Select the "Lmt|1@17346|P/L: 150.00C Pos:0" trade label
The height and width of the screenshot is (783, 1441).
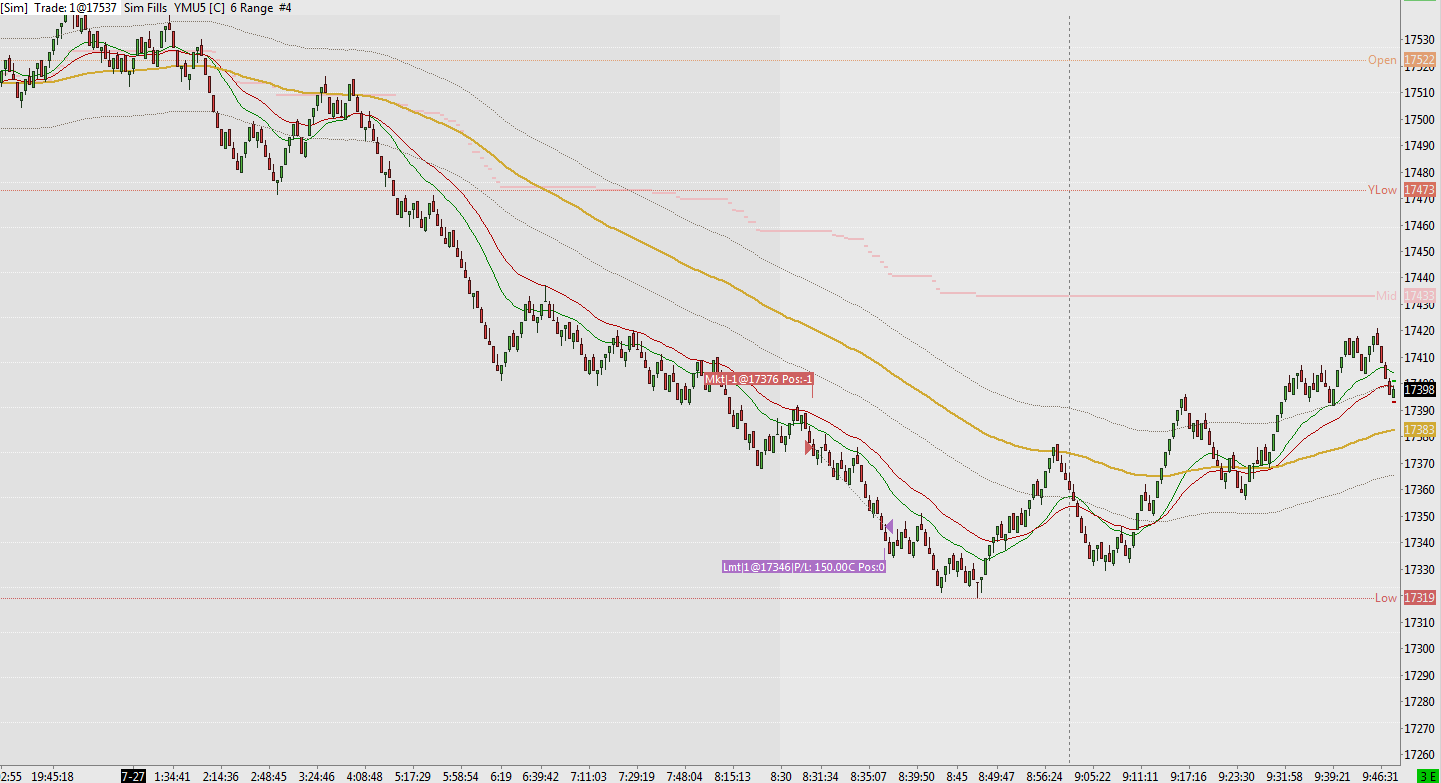[804, 567]
